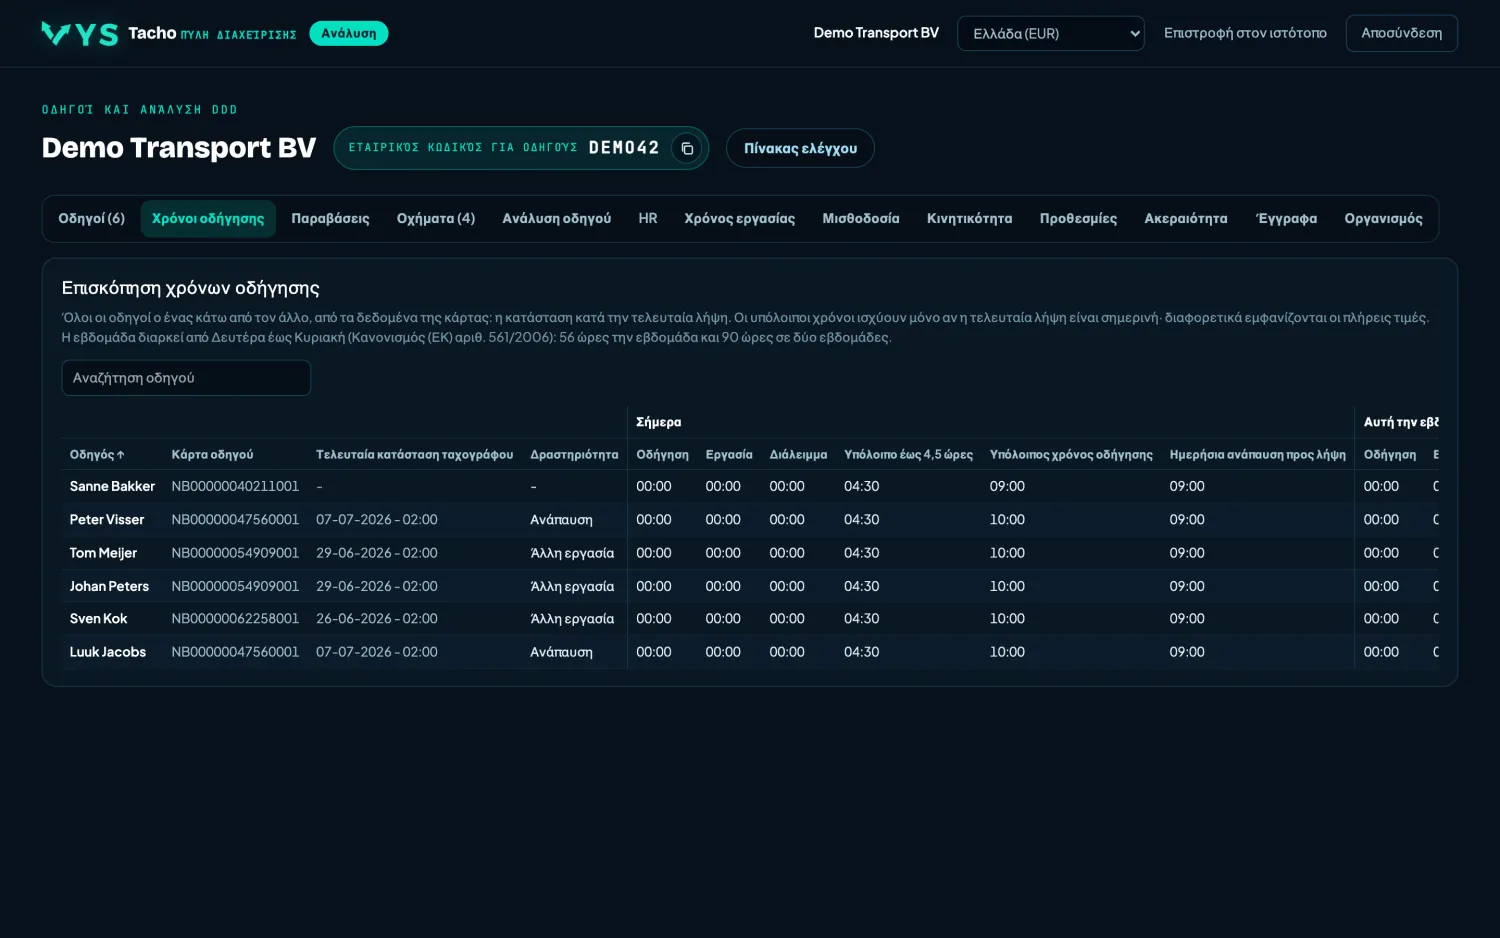Click Luuk Jacobs' date 07-07-2026 - 02:00
Screen dimensions: 1500x938
pyautogui.click(x=377, y=652)
